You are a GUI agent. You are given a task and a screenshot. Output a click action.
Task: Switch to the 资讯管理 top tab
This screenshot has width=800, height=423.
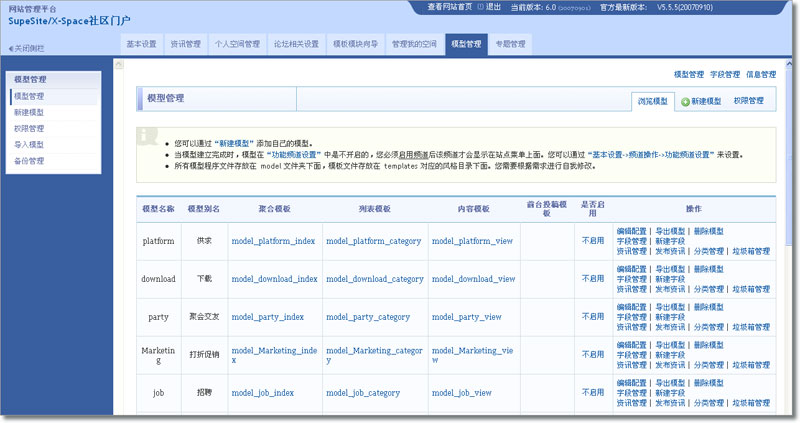click(x=185, y=44)
